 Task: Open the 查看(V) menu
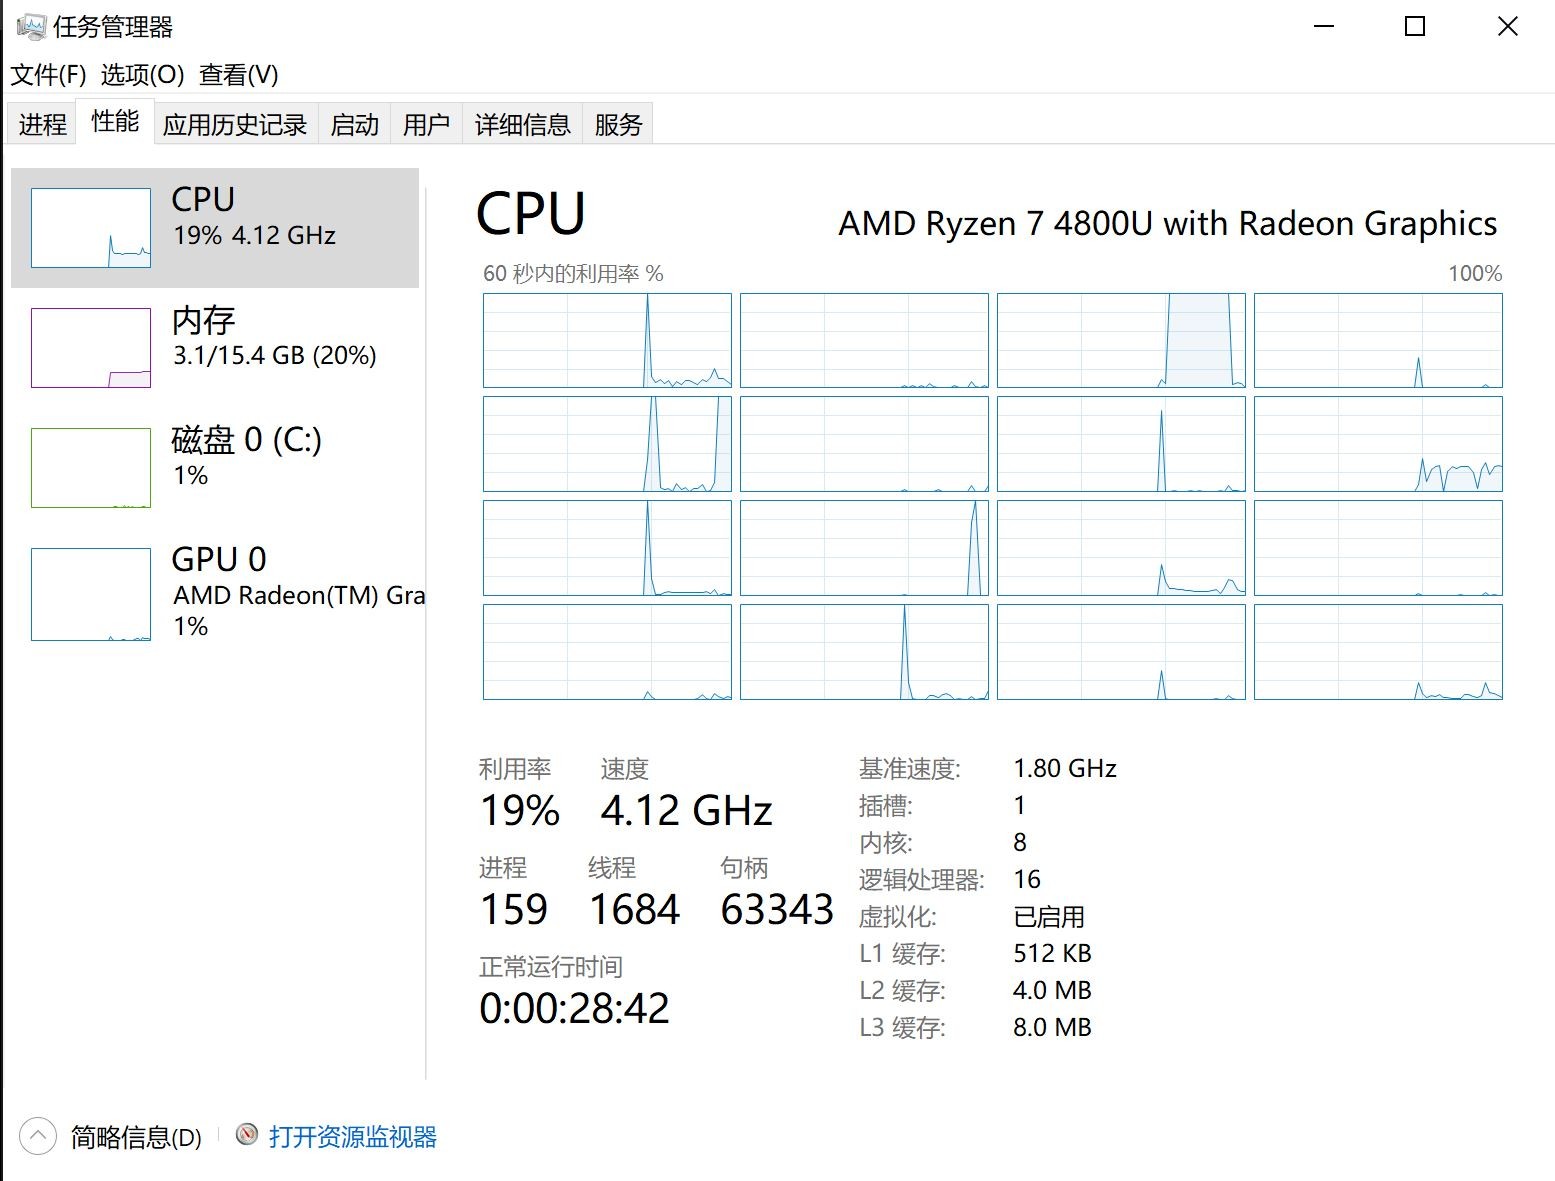click(238, 75)
